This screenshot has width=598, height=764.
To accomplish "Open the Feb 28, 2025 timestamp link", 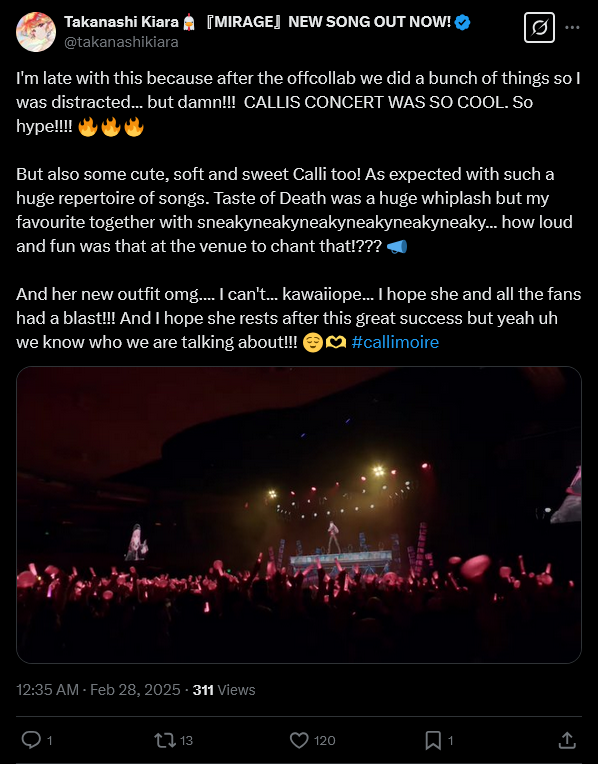I will [x=98, y=690].
